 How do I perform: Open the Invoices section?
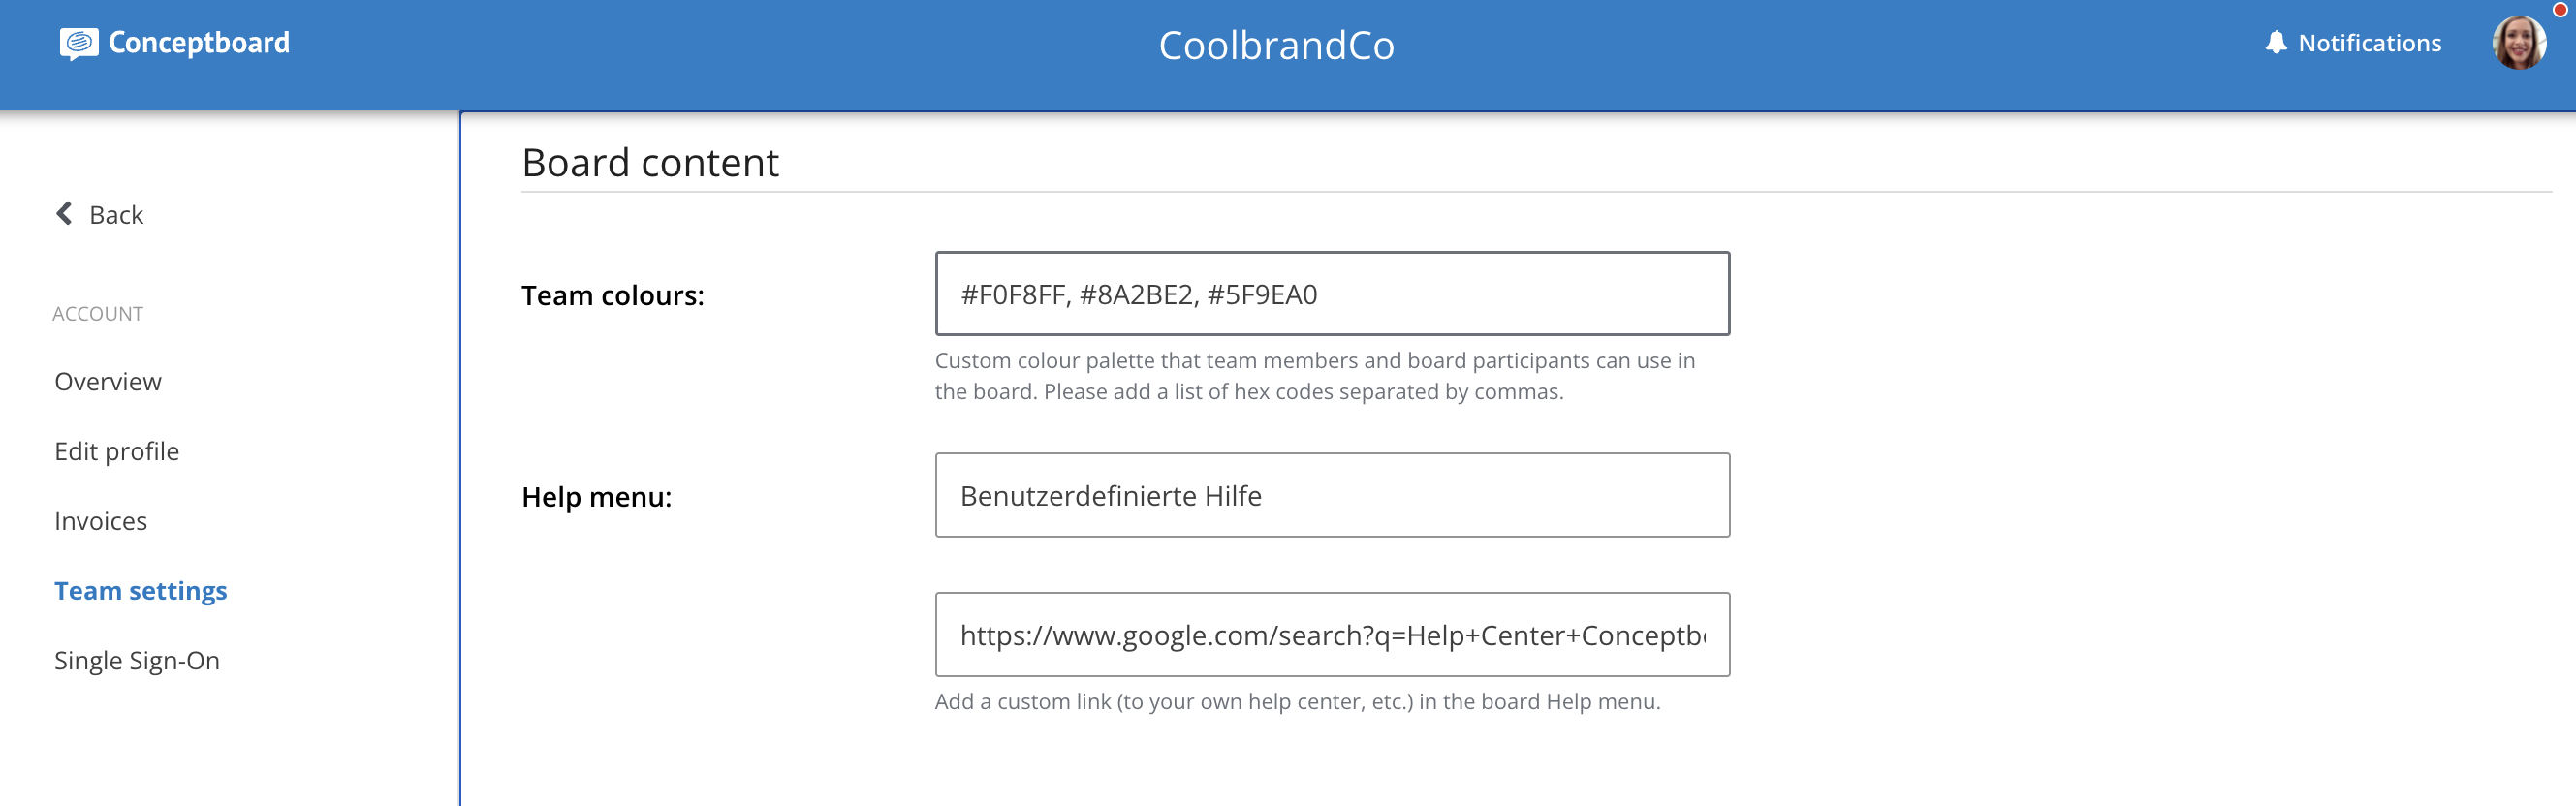point(101,521)
